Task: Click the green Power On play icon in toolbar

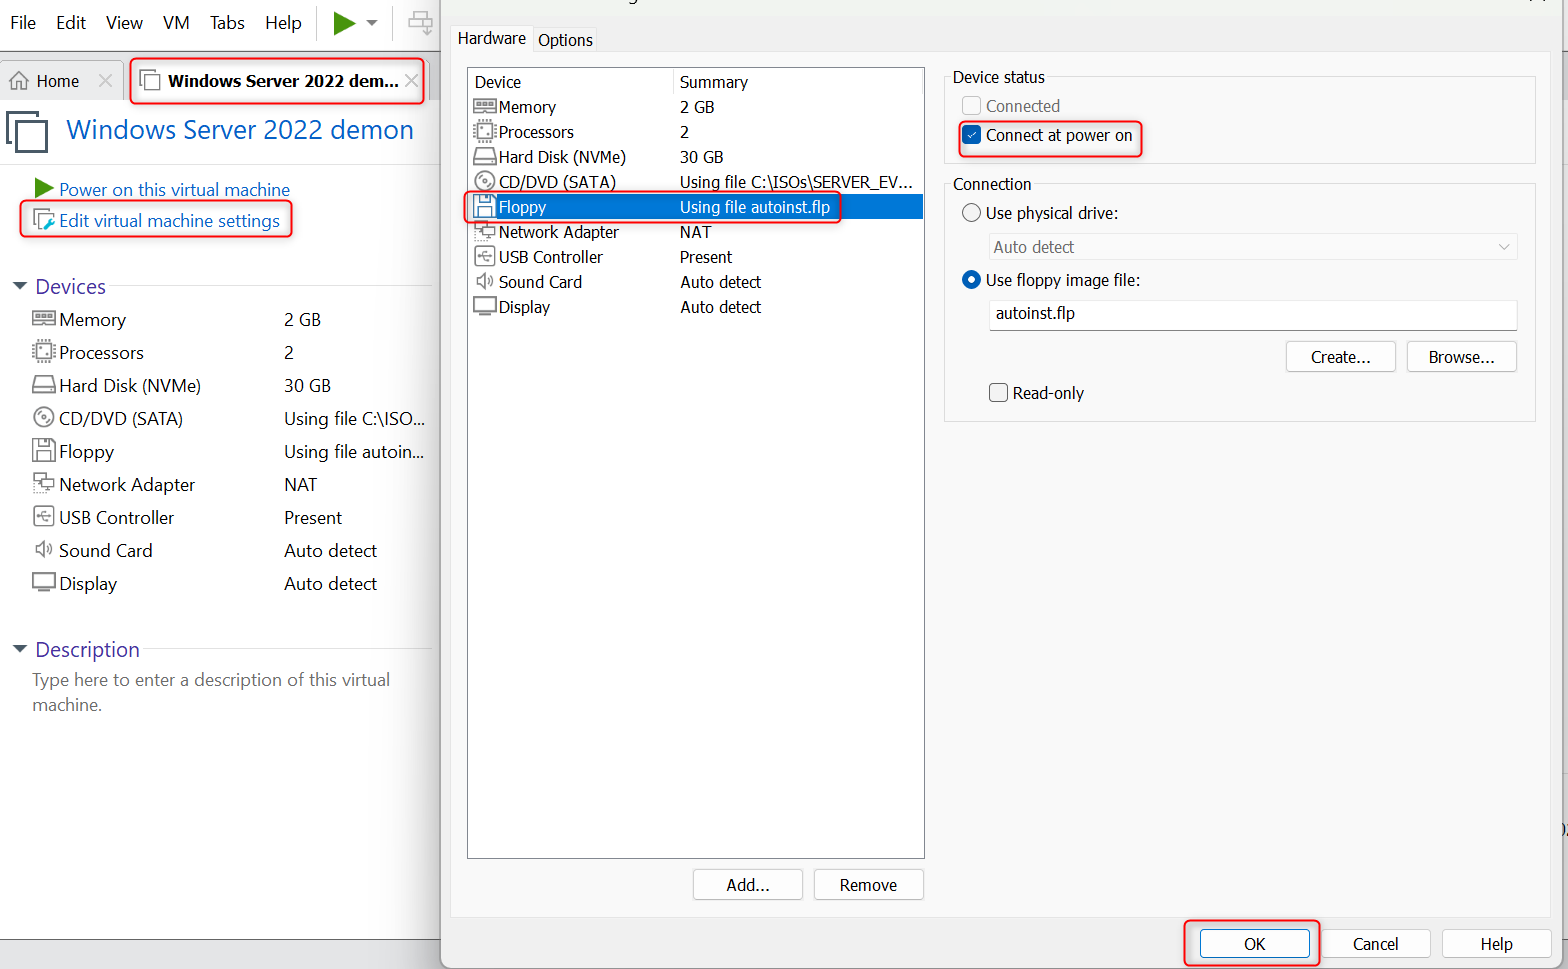Action: (344, 22)
